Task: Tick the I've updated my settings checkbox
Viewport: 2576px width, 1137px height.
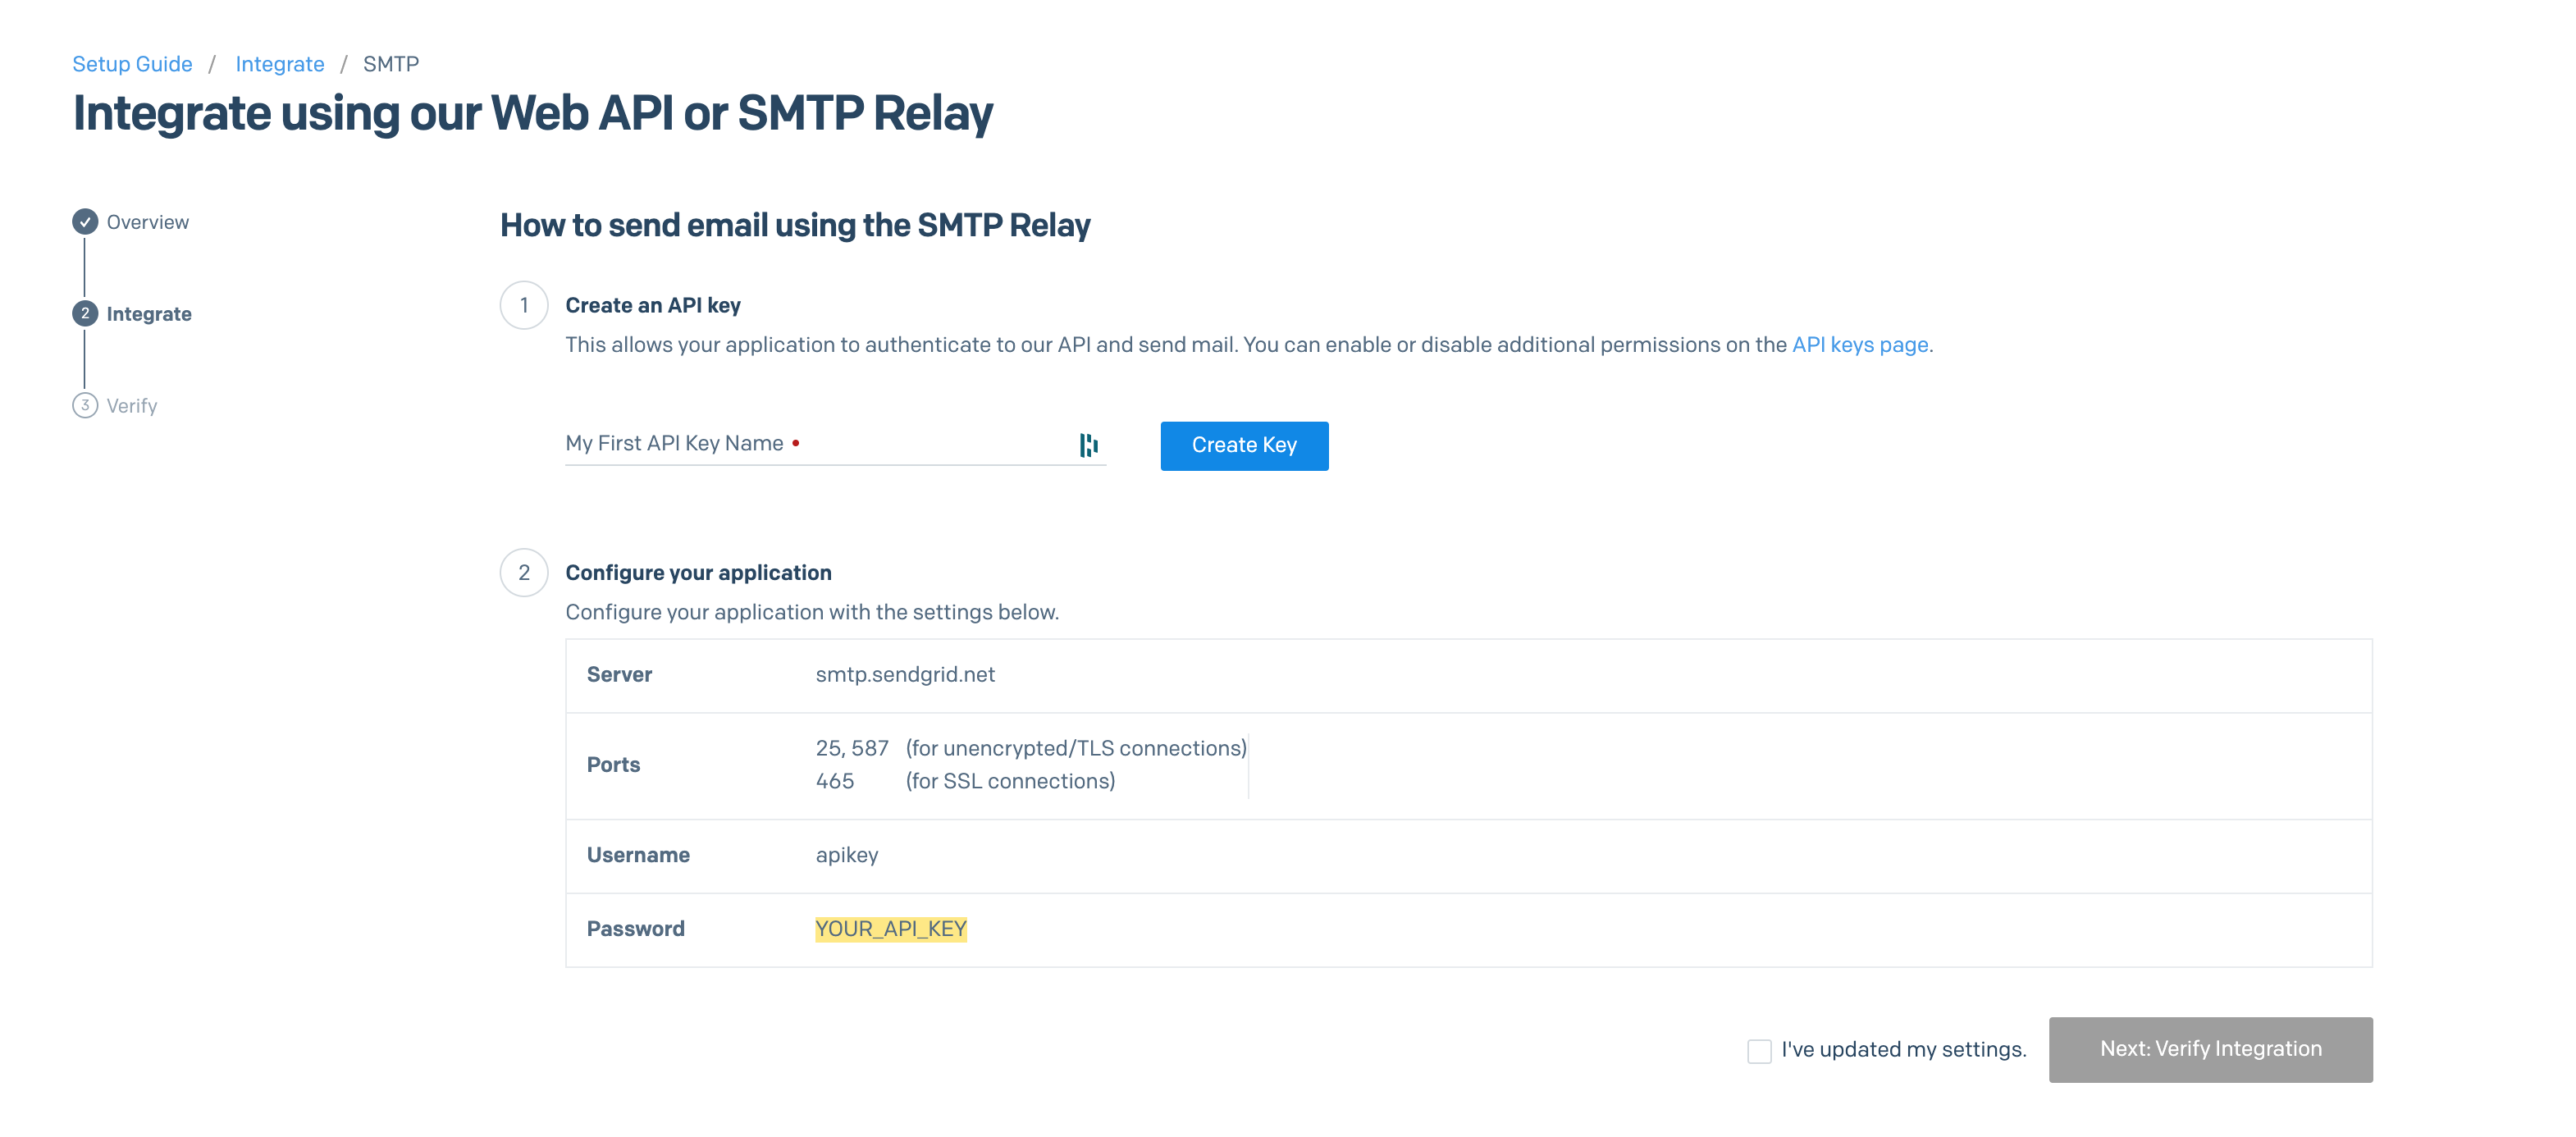Action: [1759, 1051]
